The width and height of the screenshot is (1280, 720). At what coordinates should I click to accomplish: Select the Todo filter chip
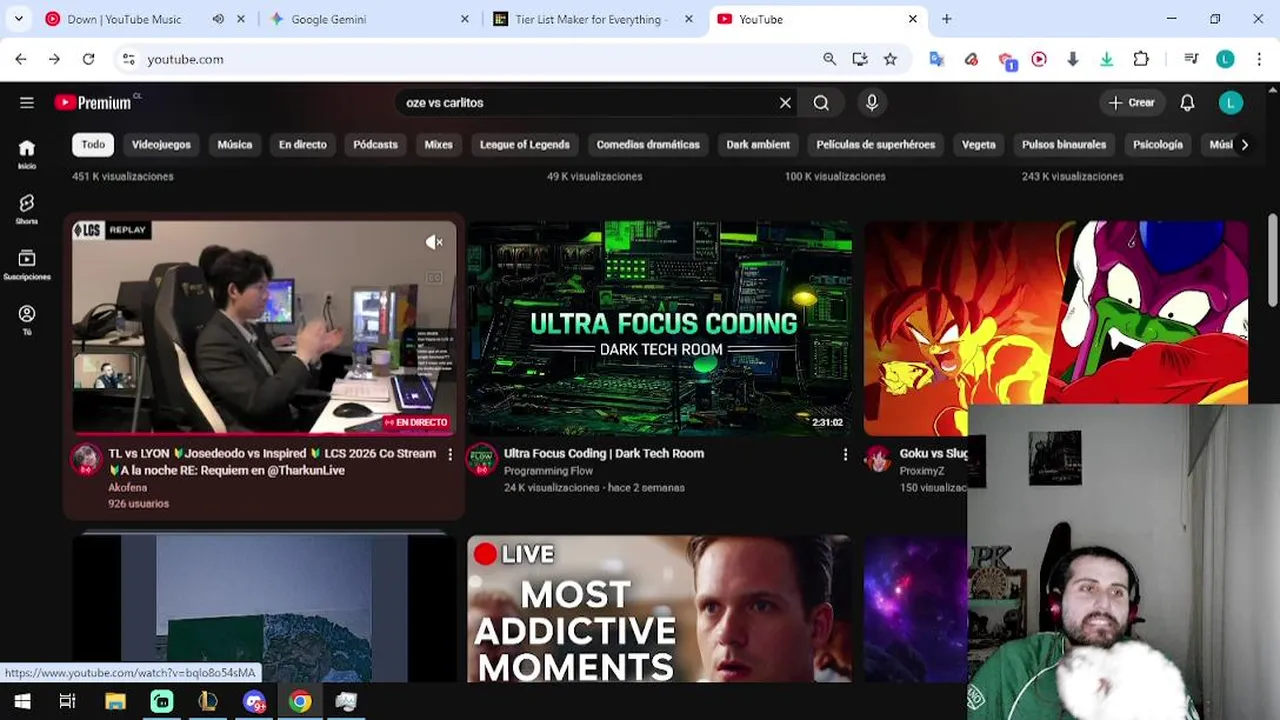click(x=93, y=144)
